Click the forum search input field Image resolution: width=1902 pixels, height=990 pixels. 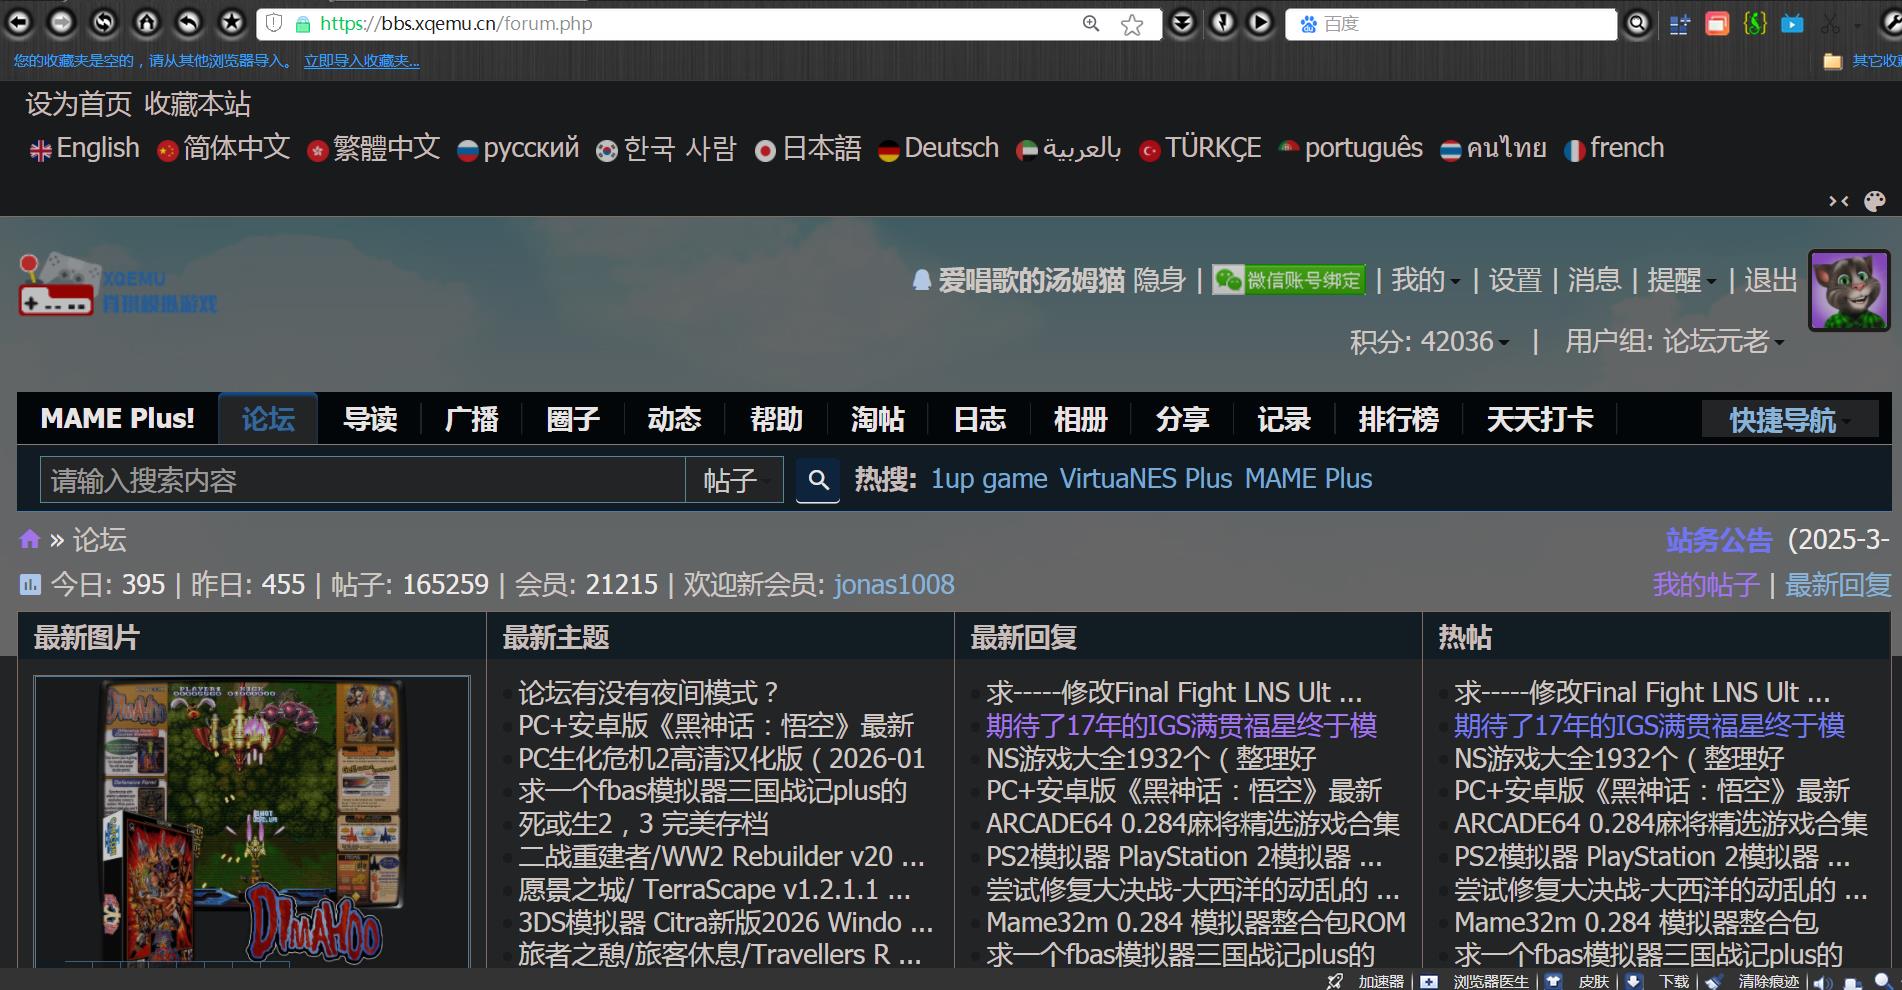(x=362, y=481)
